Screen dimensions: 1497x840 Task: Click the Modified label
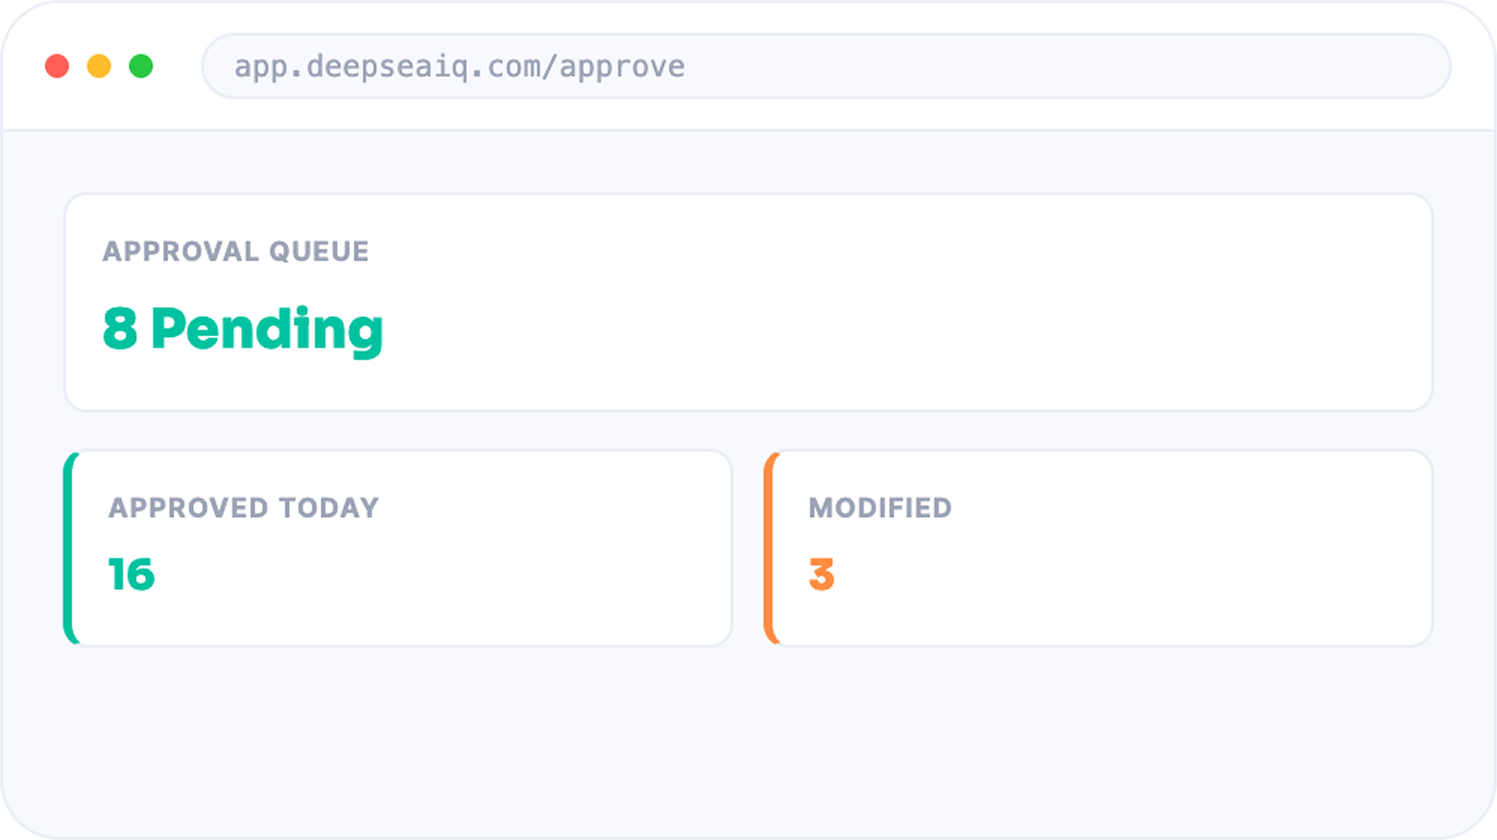[x=880, y=508]
